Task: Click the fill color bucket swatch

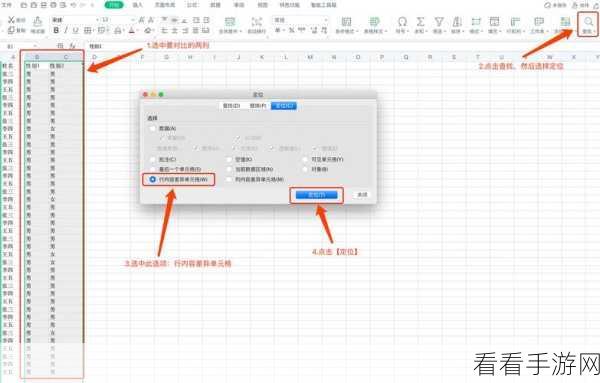Action: (117, 30)
